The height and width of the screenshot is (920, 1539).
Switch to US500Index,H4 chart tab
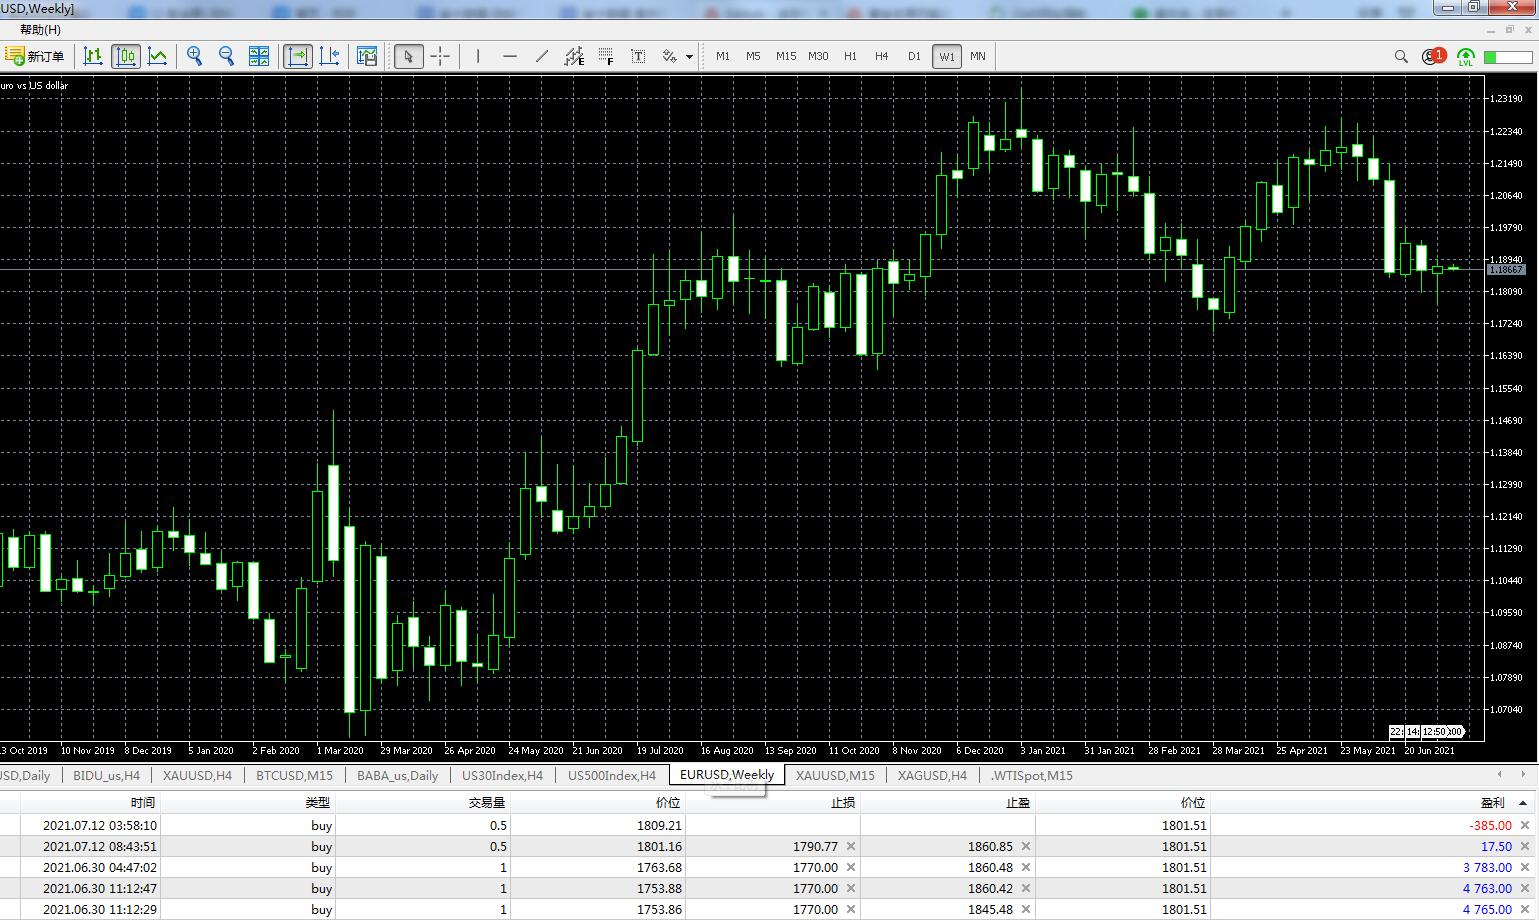[612, 775]
